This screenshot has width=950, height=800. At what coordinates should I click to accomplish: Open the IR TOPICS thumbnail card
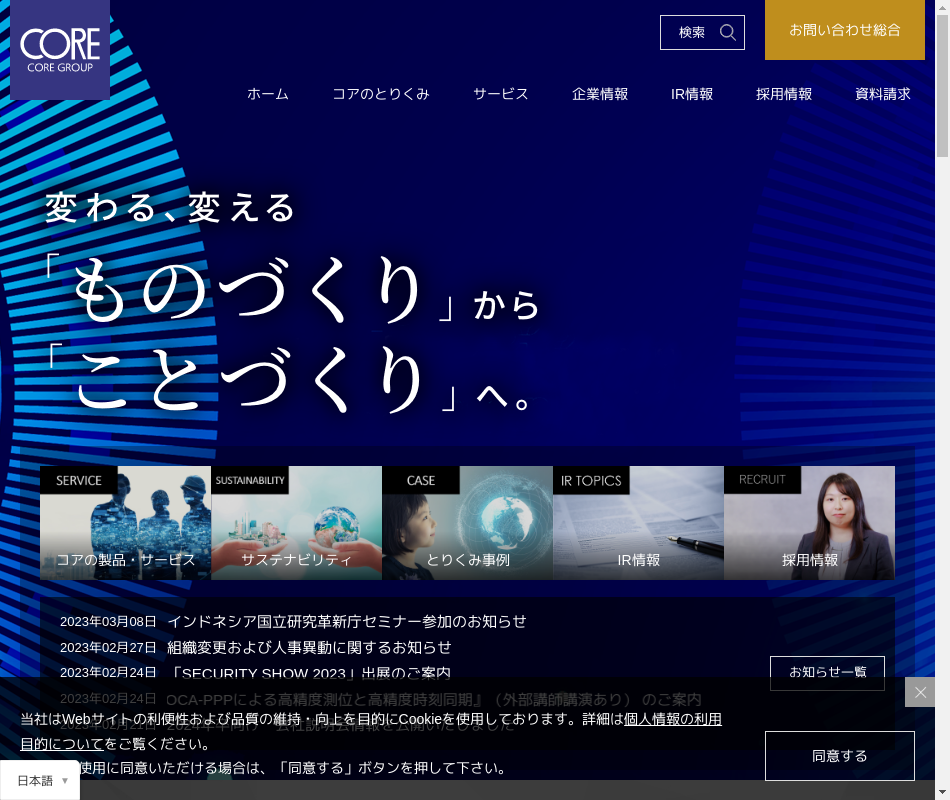pos(639,523)
